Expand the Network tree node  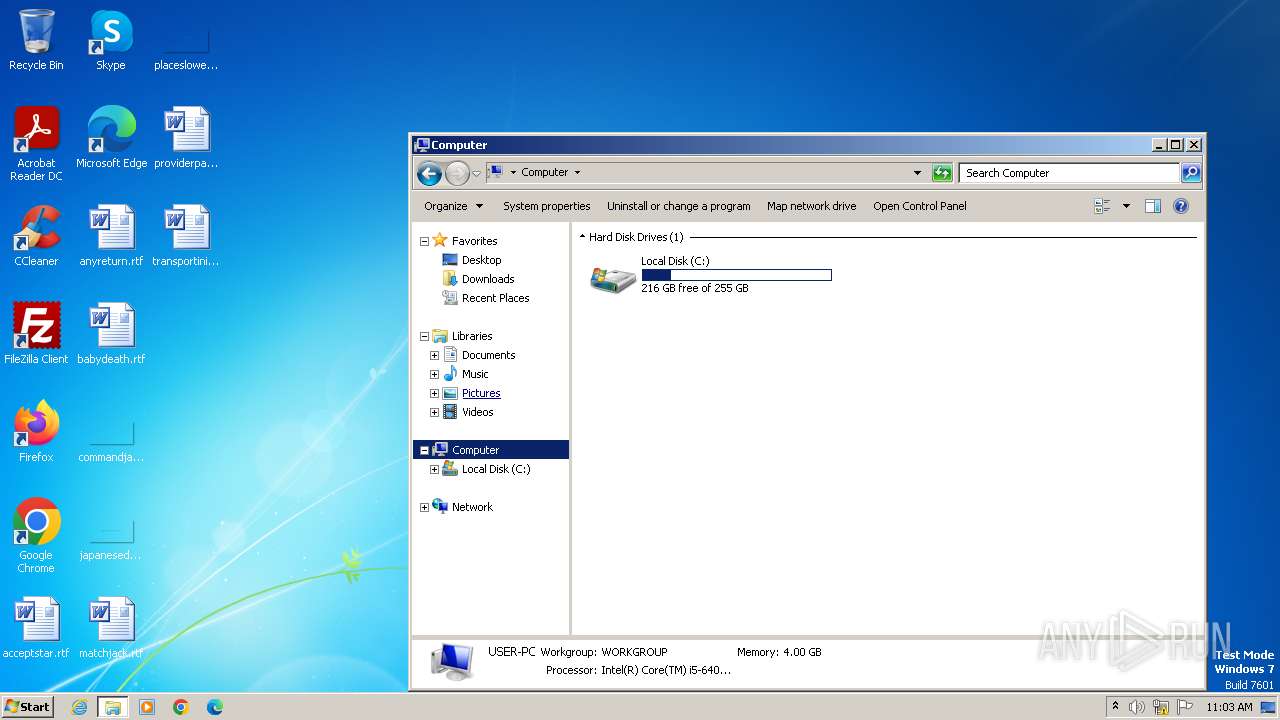424,507
